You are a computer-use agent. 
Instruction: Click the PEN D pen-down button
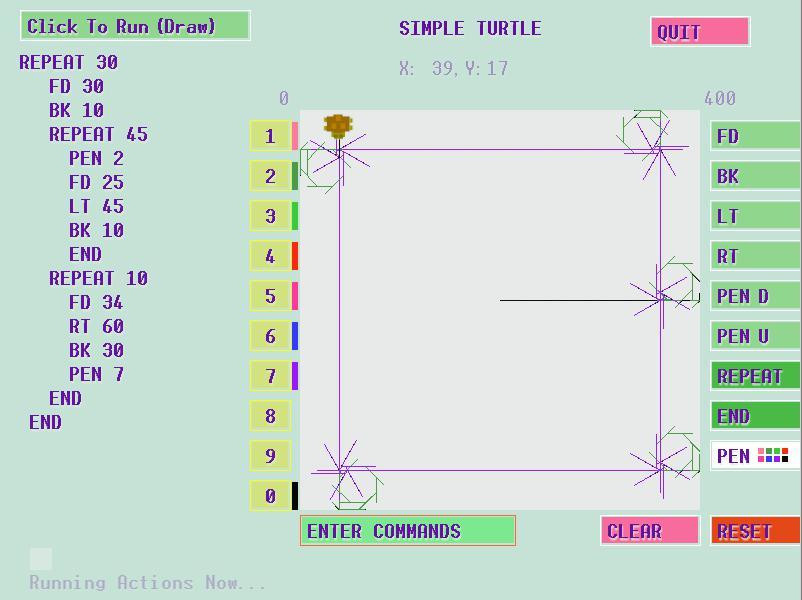[755, 296]
